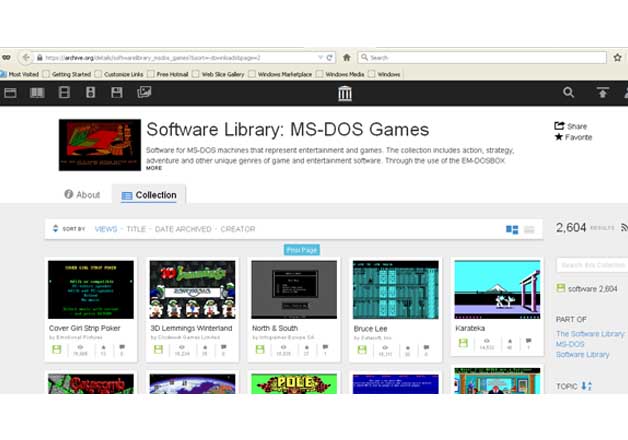The image size is (628, 440).
Task: Open the About tab
Action: [x=82, y=195]
